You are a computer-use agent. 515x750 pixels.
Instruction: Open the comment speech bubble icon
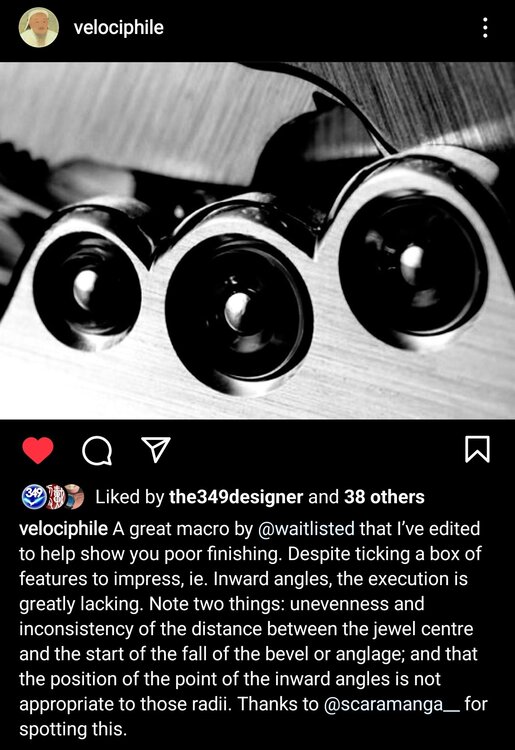pyautogui.click(x=97, y=451)
